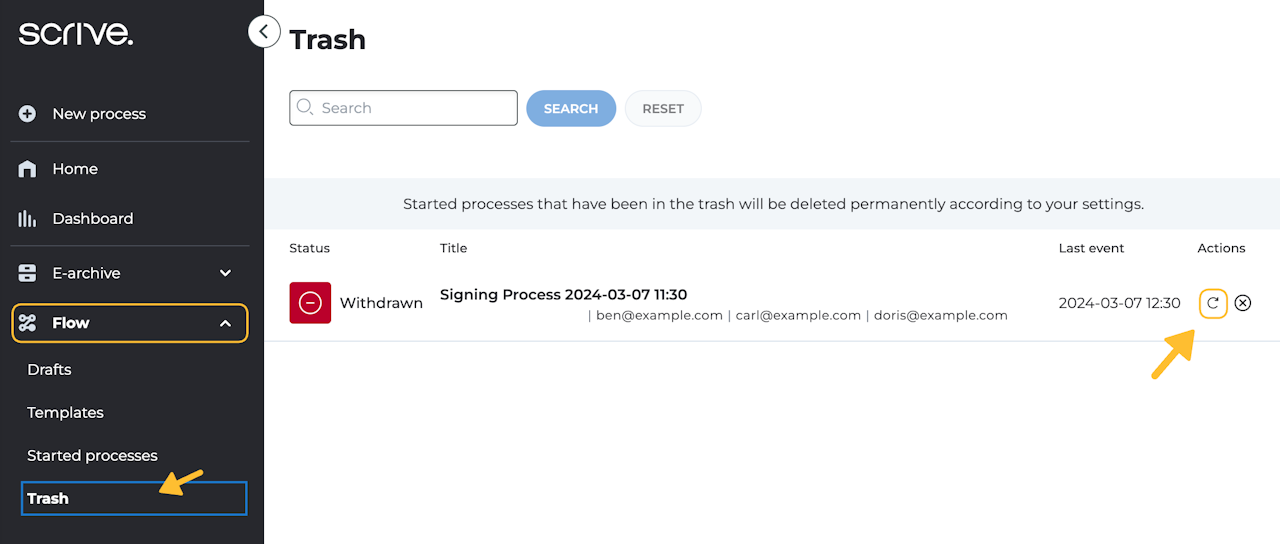
Task: Collapse the sidebar with the arrow button
Action: [x=263, y=32]
